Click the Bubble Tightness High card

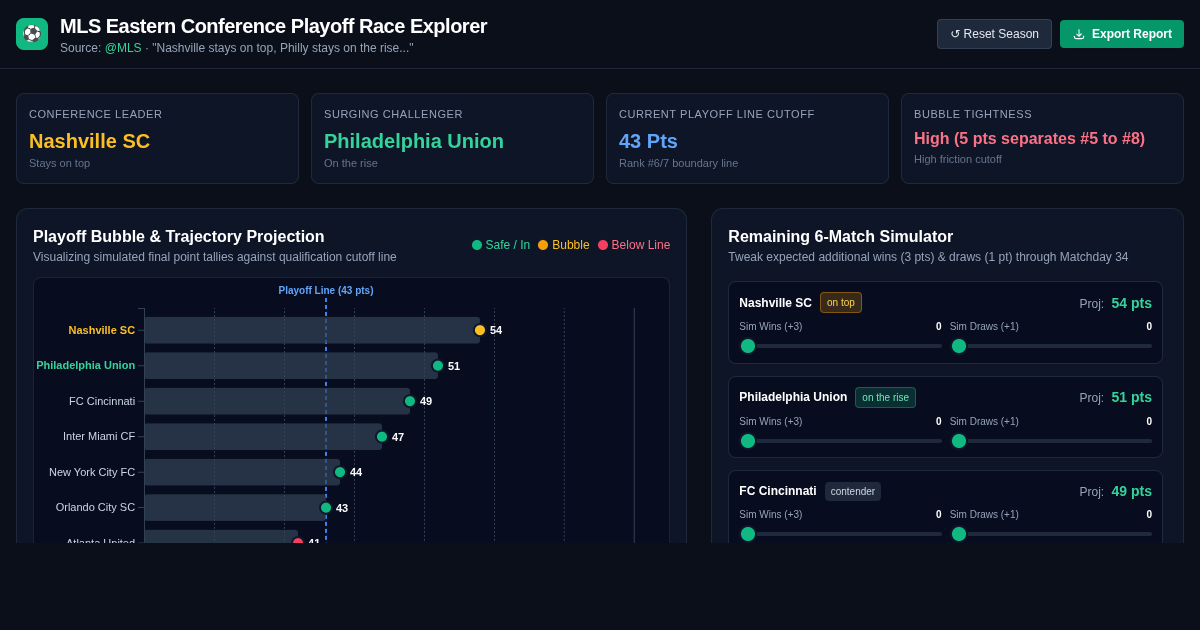(x=1042, y=138)
